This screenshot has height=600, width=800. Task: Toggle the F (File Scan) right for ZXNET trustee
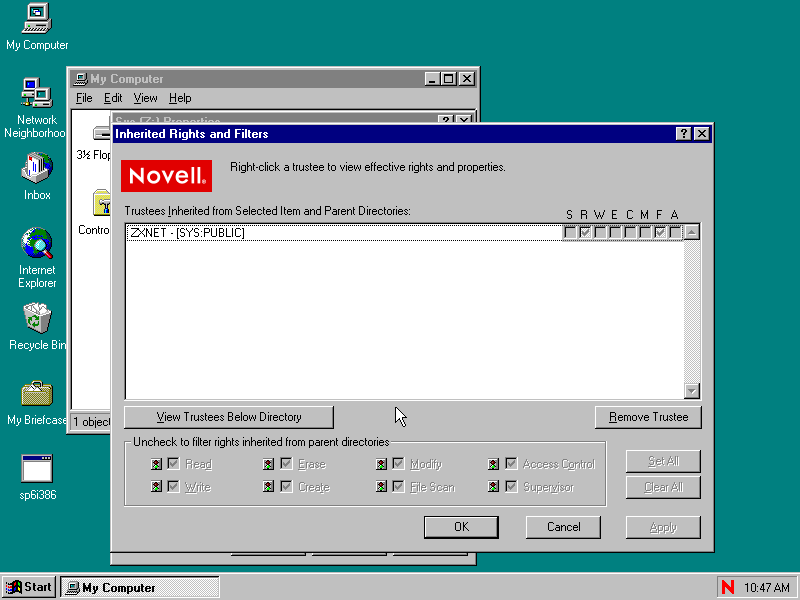[x=660, y=233]
